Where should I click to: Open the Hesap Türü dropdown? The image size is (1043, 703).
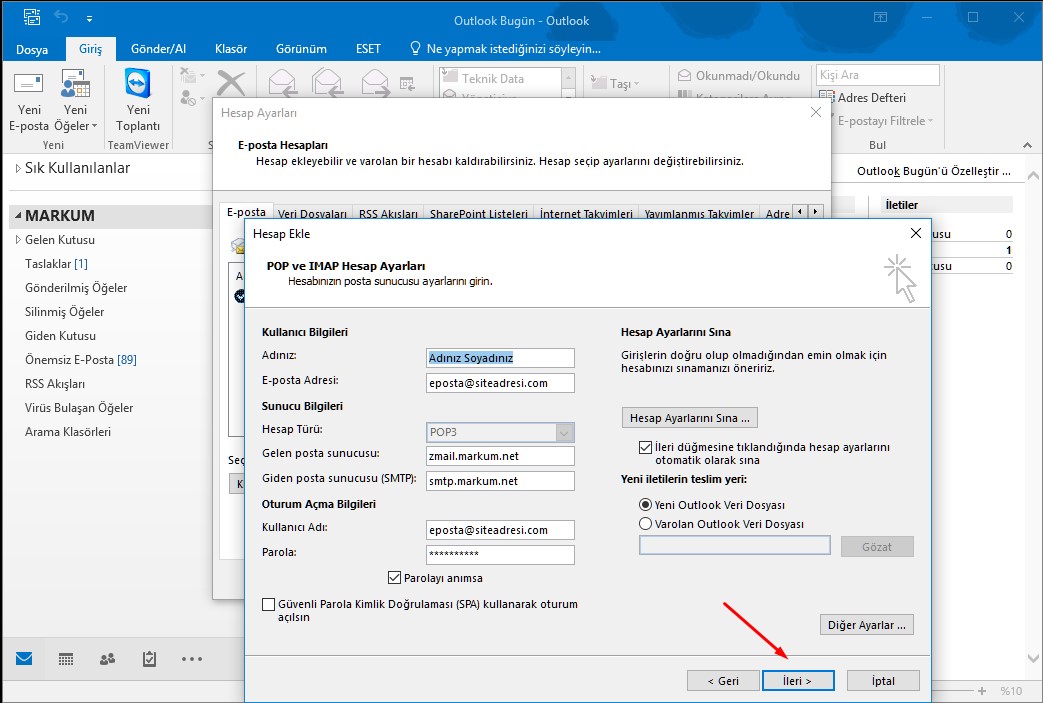coord(500,432)
